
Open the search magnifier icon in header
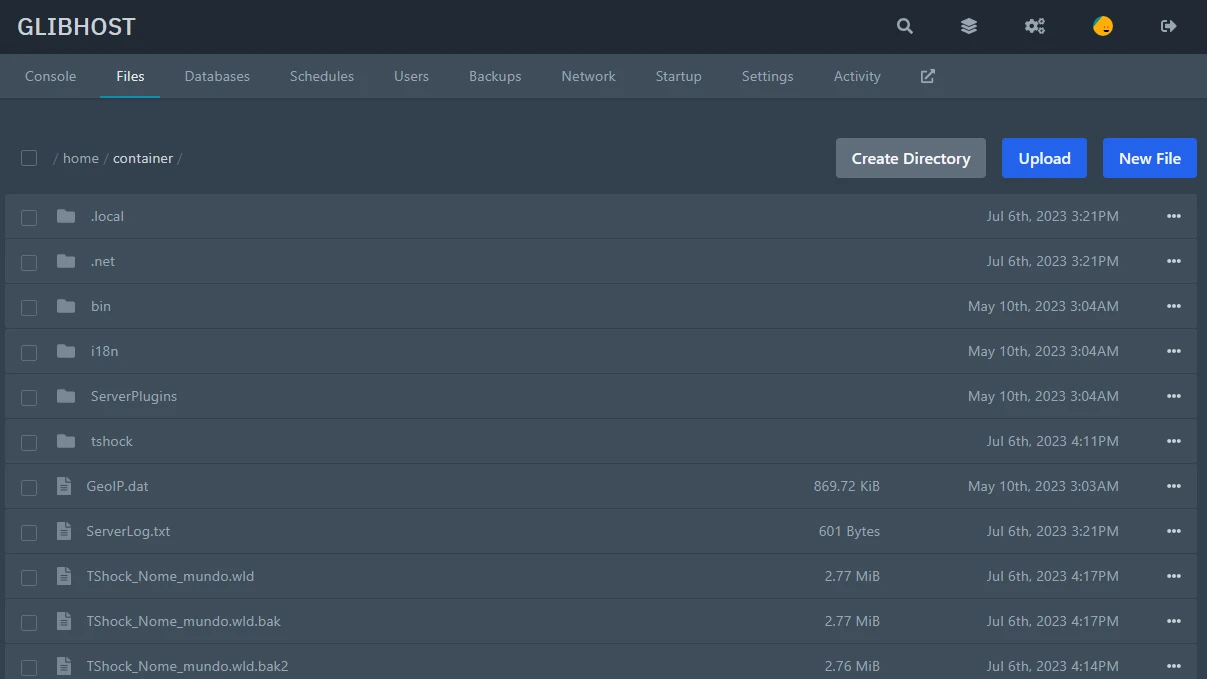coord(905,27)
